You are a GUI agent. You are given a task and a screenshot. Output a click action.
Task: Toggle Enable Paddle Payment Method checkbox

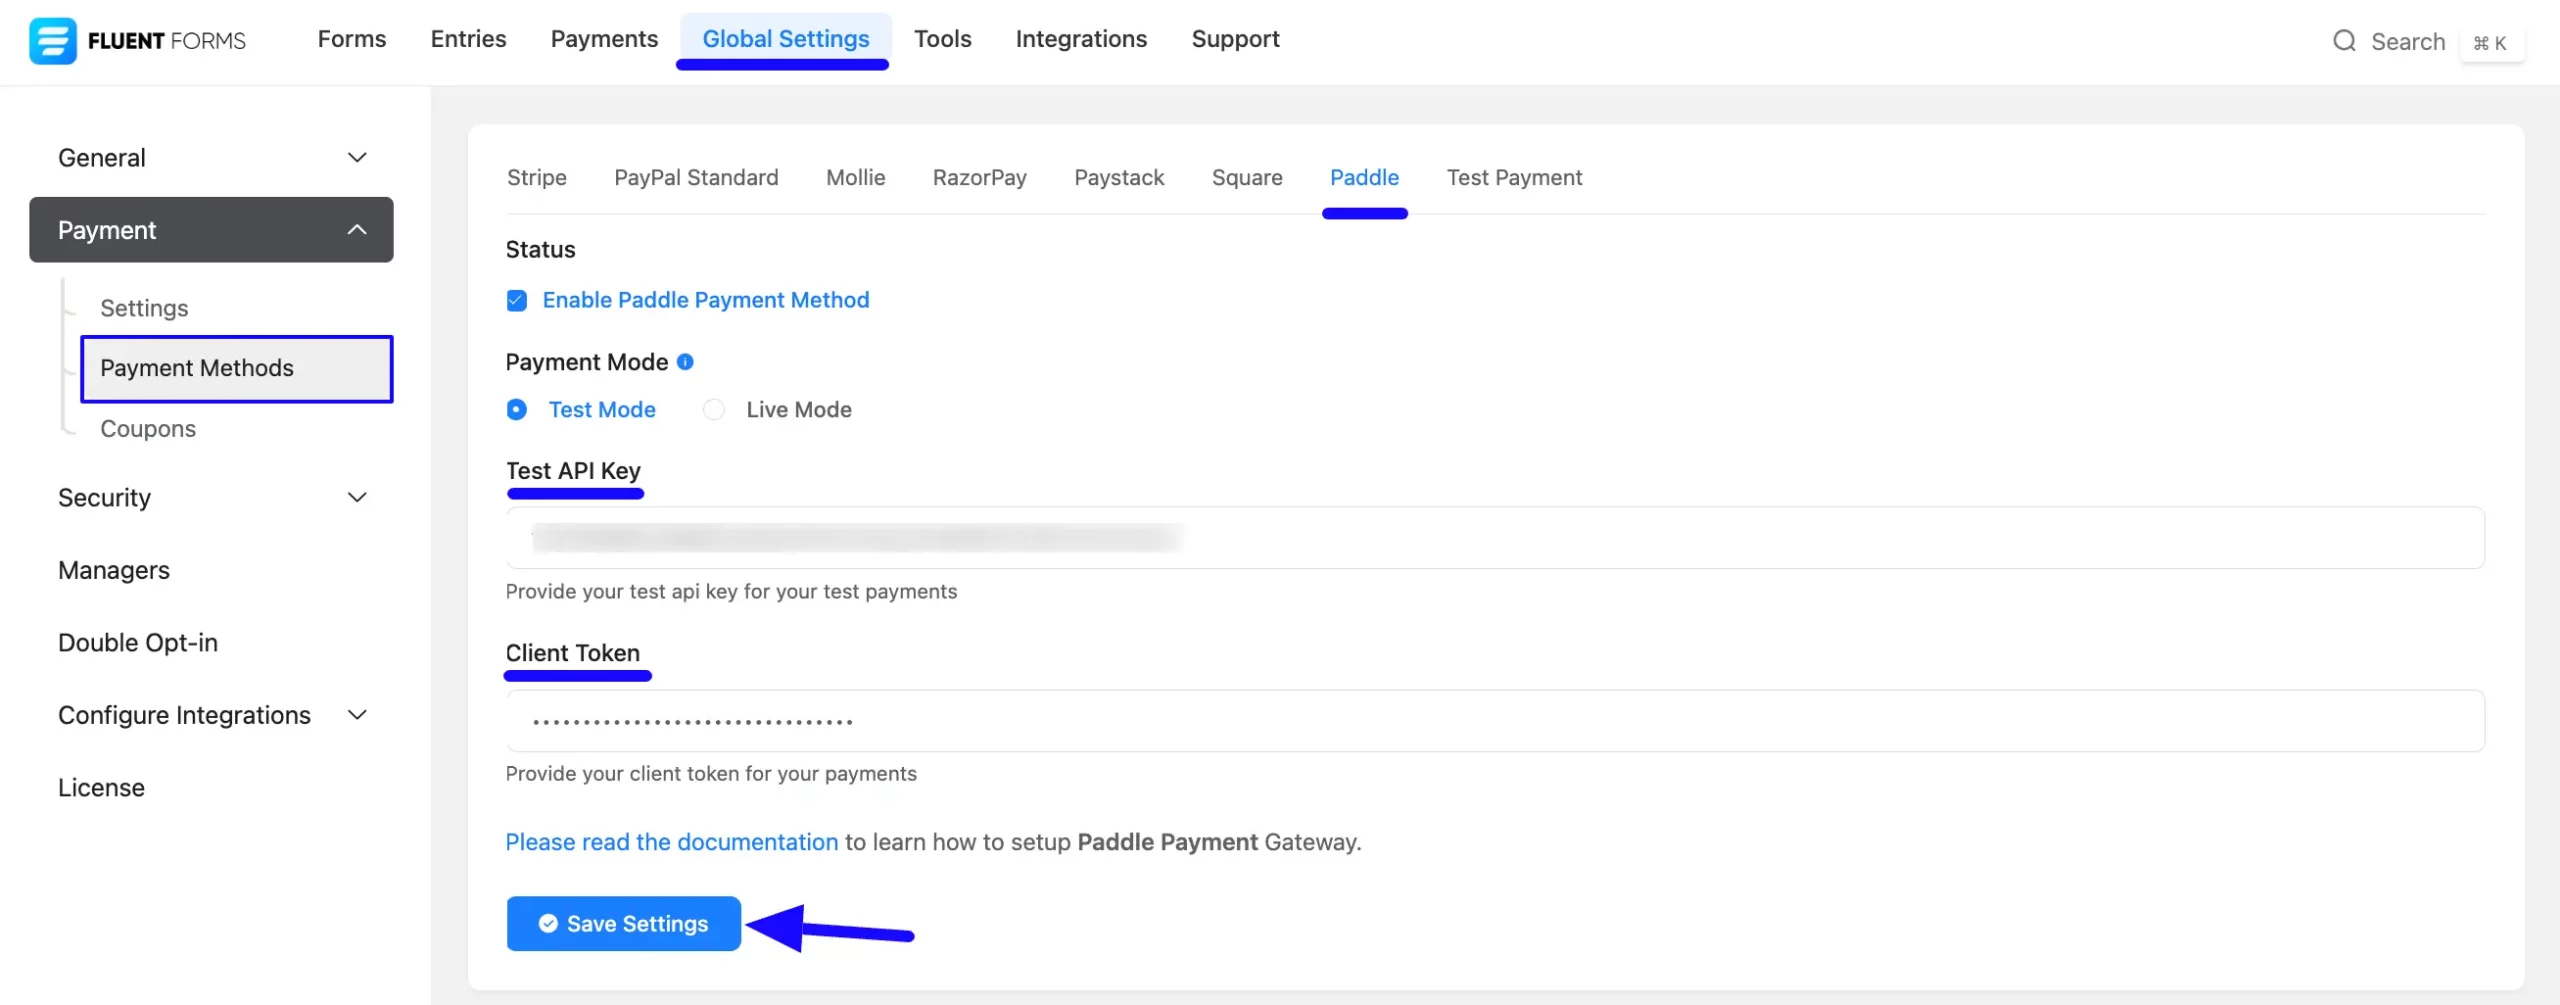coord(517,301)
